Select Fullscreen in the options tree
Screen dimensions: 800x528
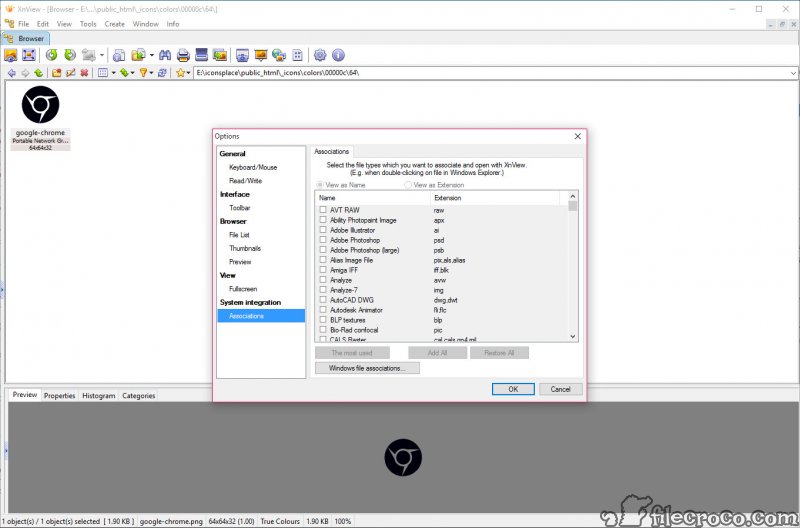[243, 289]
